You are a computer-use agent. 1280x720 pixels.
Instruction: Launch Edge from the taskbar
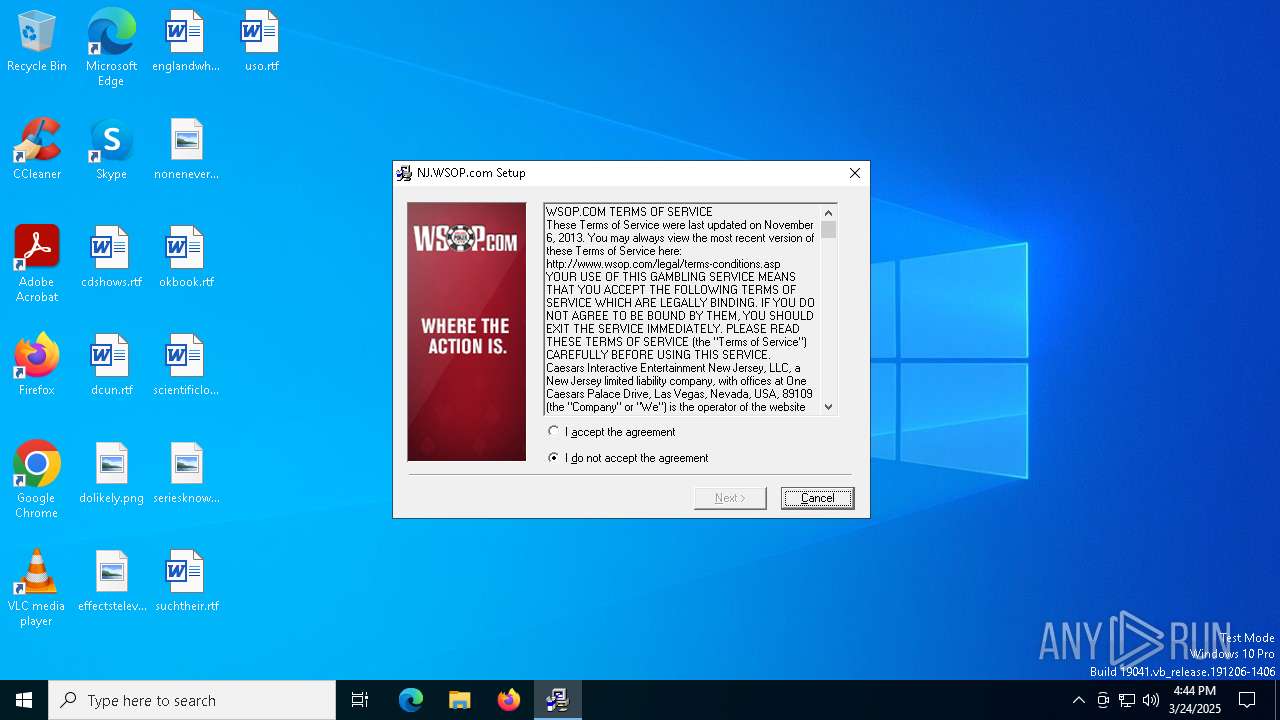(411, 700)
